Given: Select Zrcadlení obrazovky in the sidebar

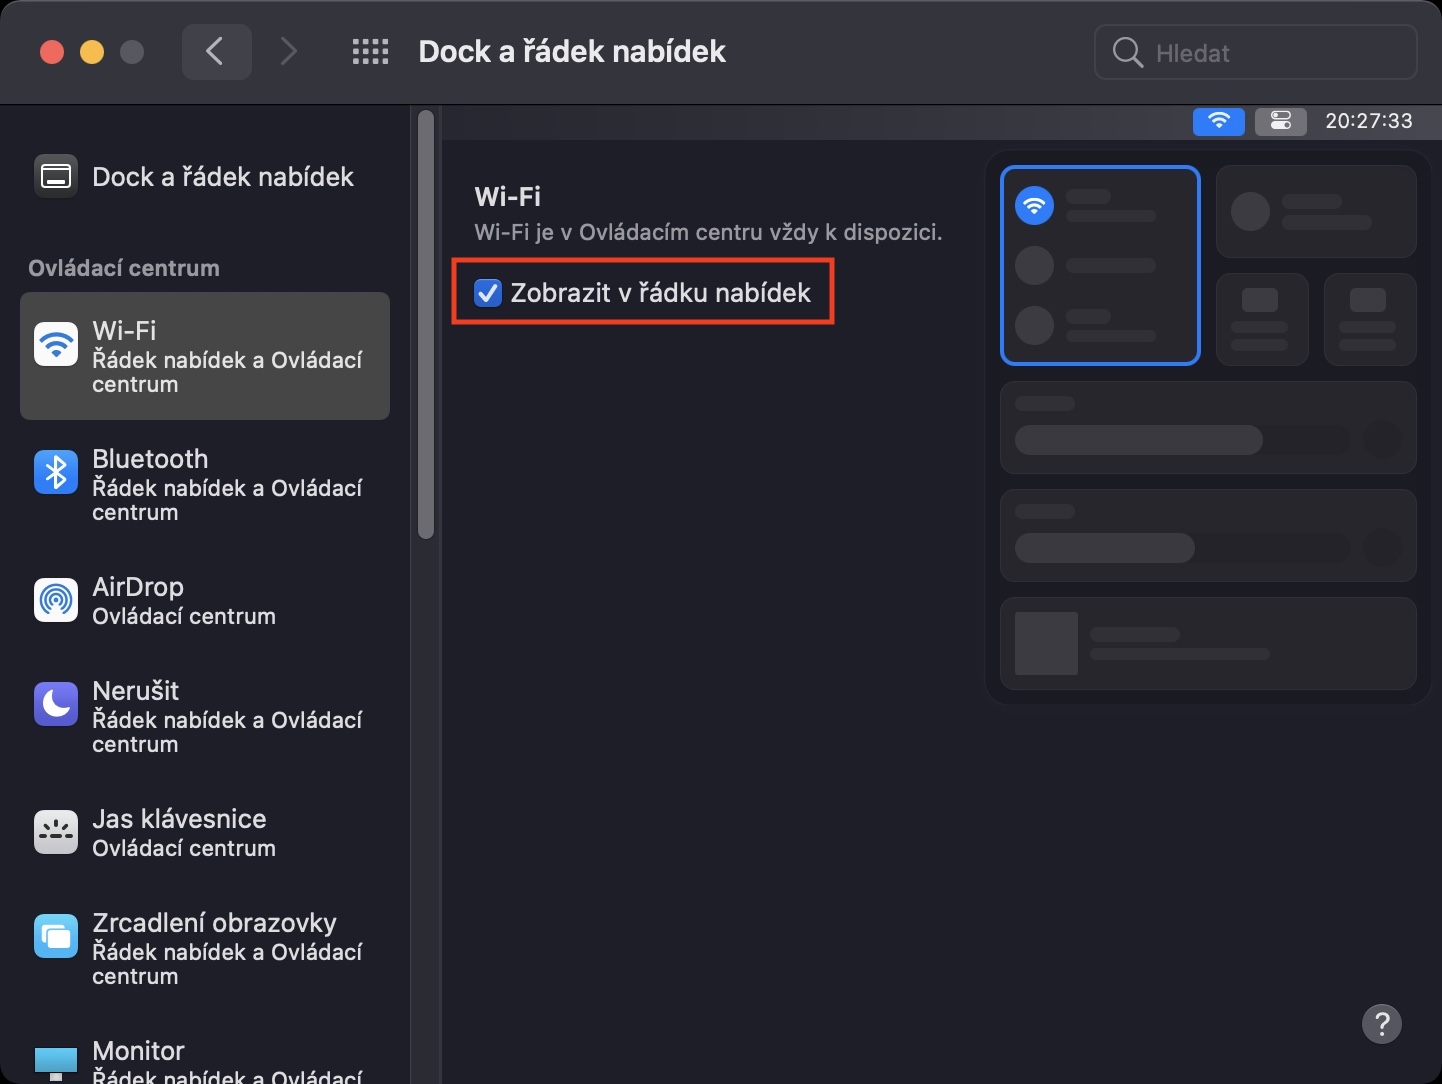Looking at the screenshot, I should pyautogui.click(x=205, y=948).
